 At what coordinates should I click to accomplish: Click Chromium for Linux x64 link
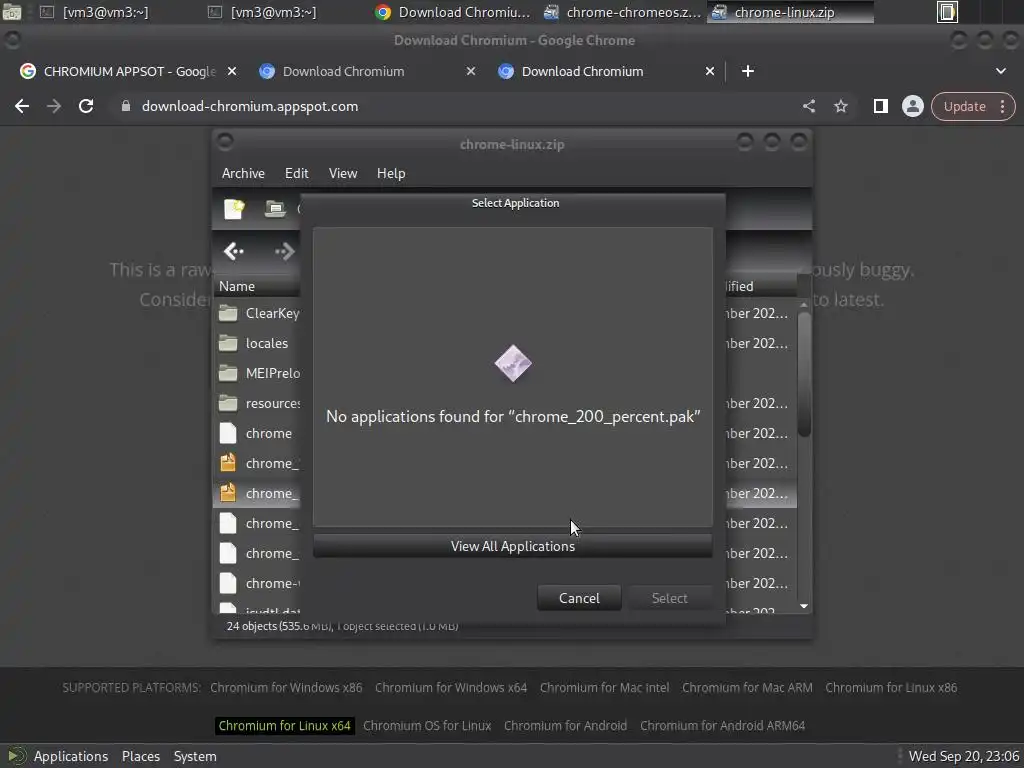(x=285, y=726)
